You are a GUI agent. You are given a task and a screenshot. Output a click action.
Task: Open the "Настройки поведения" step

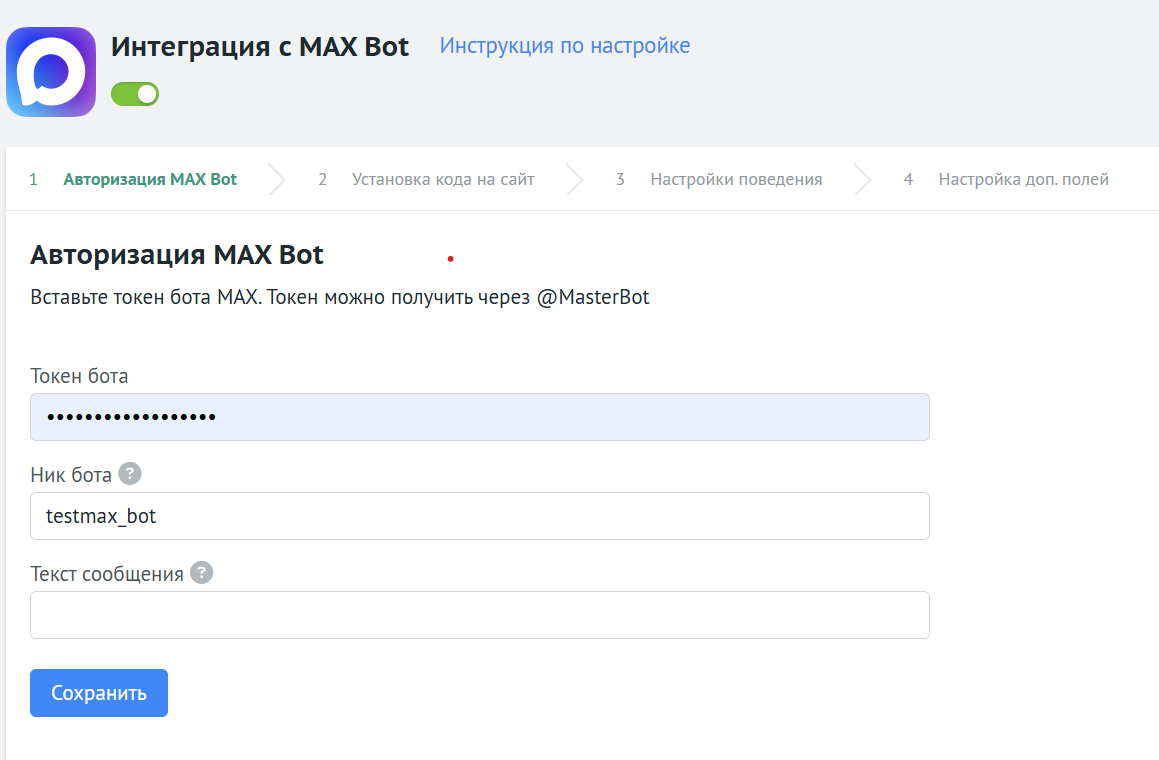point(736,180)
